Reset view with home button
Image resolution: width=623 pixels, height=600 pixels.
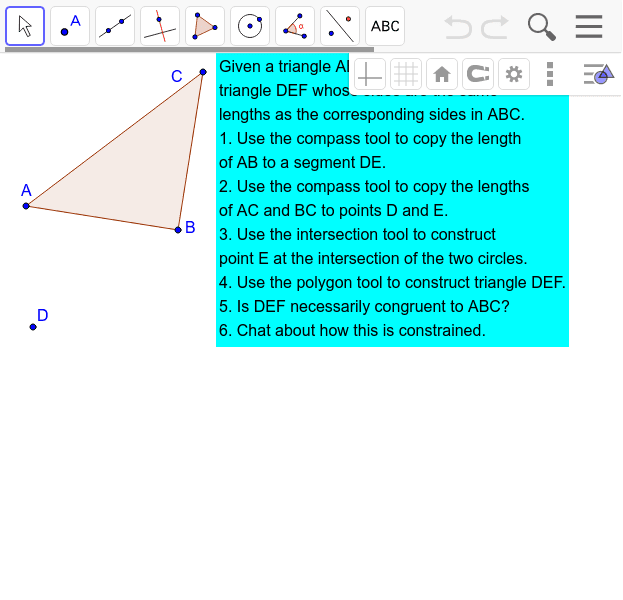[442, 74]
